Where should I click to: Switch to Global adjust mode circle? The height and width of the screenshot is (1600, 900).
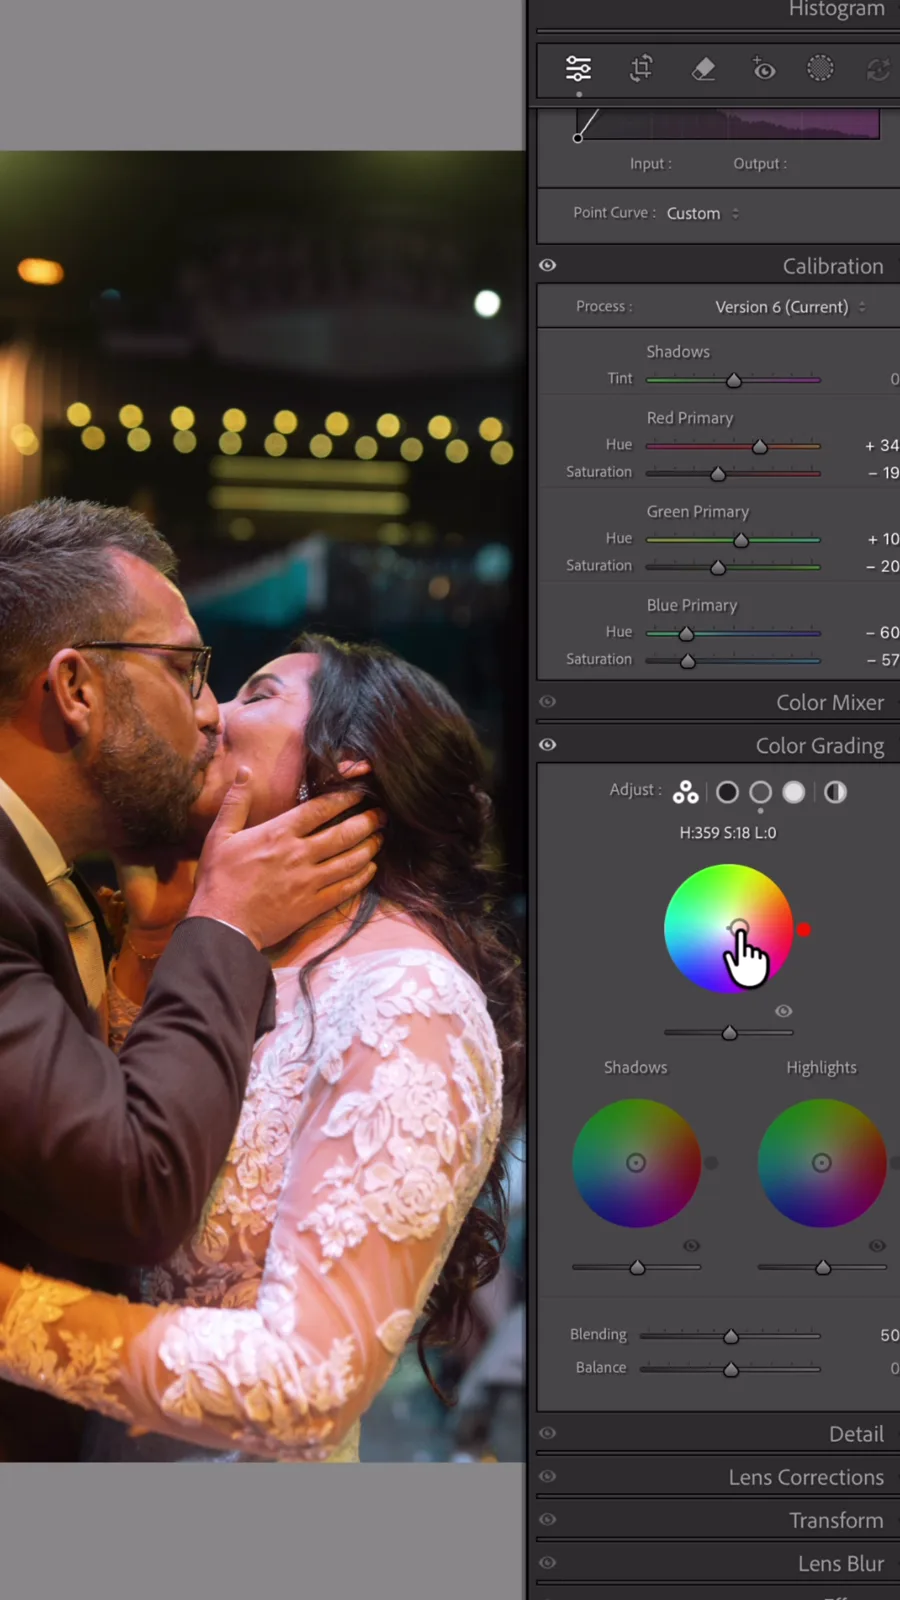(835, 792)
